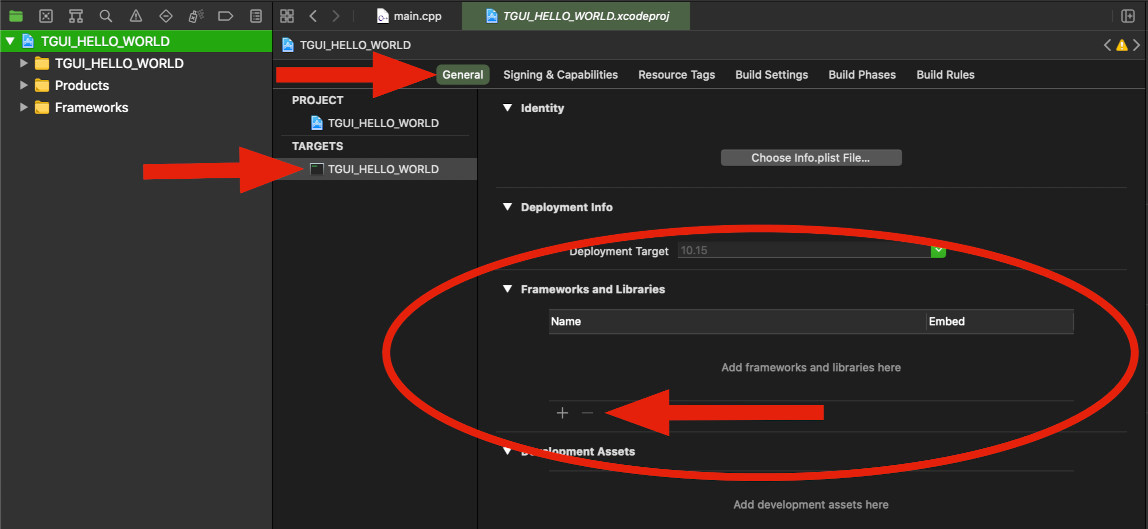Click the Embed column header

click(x=999, y=321)
